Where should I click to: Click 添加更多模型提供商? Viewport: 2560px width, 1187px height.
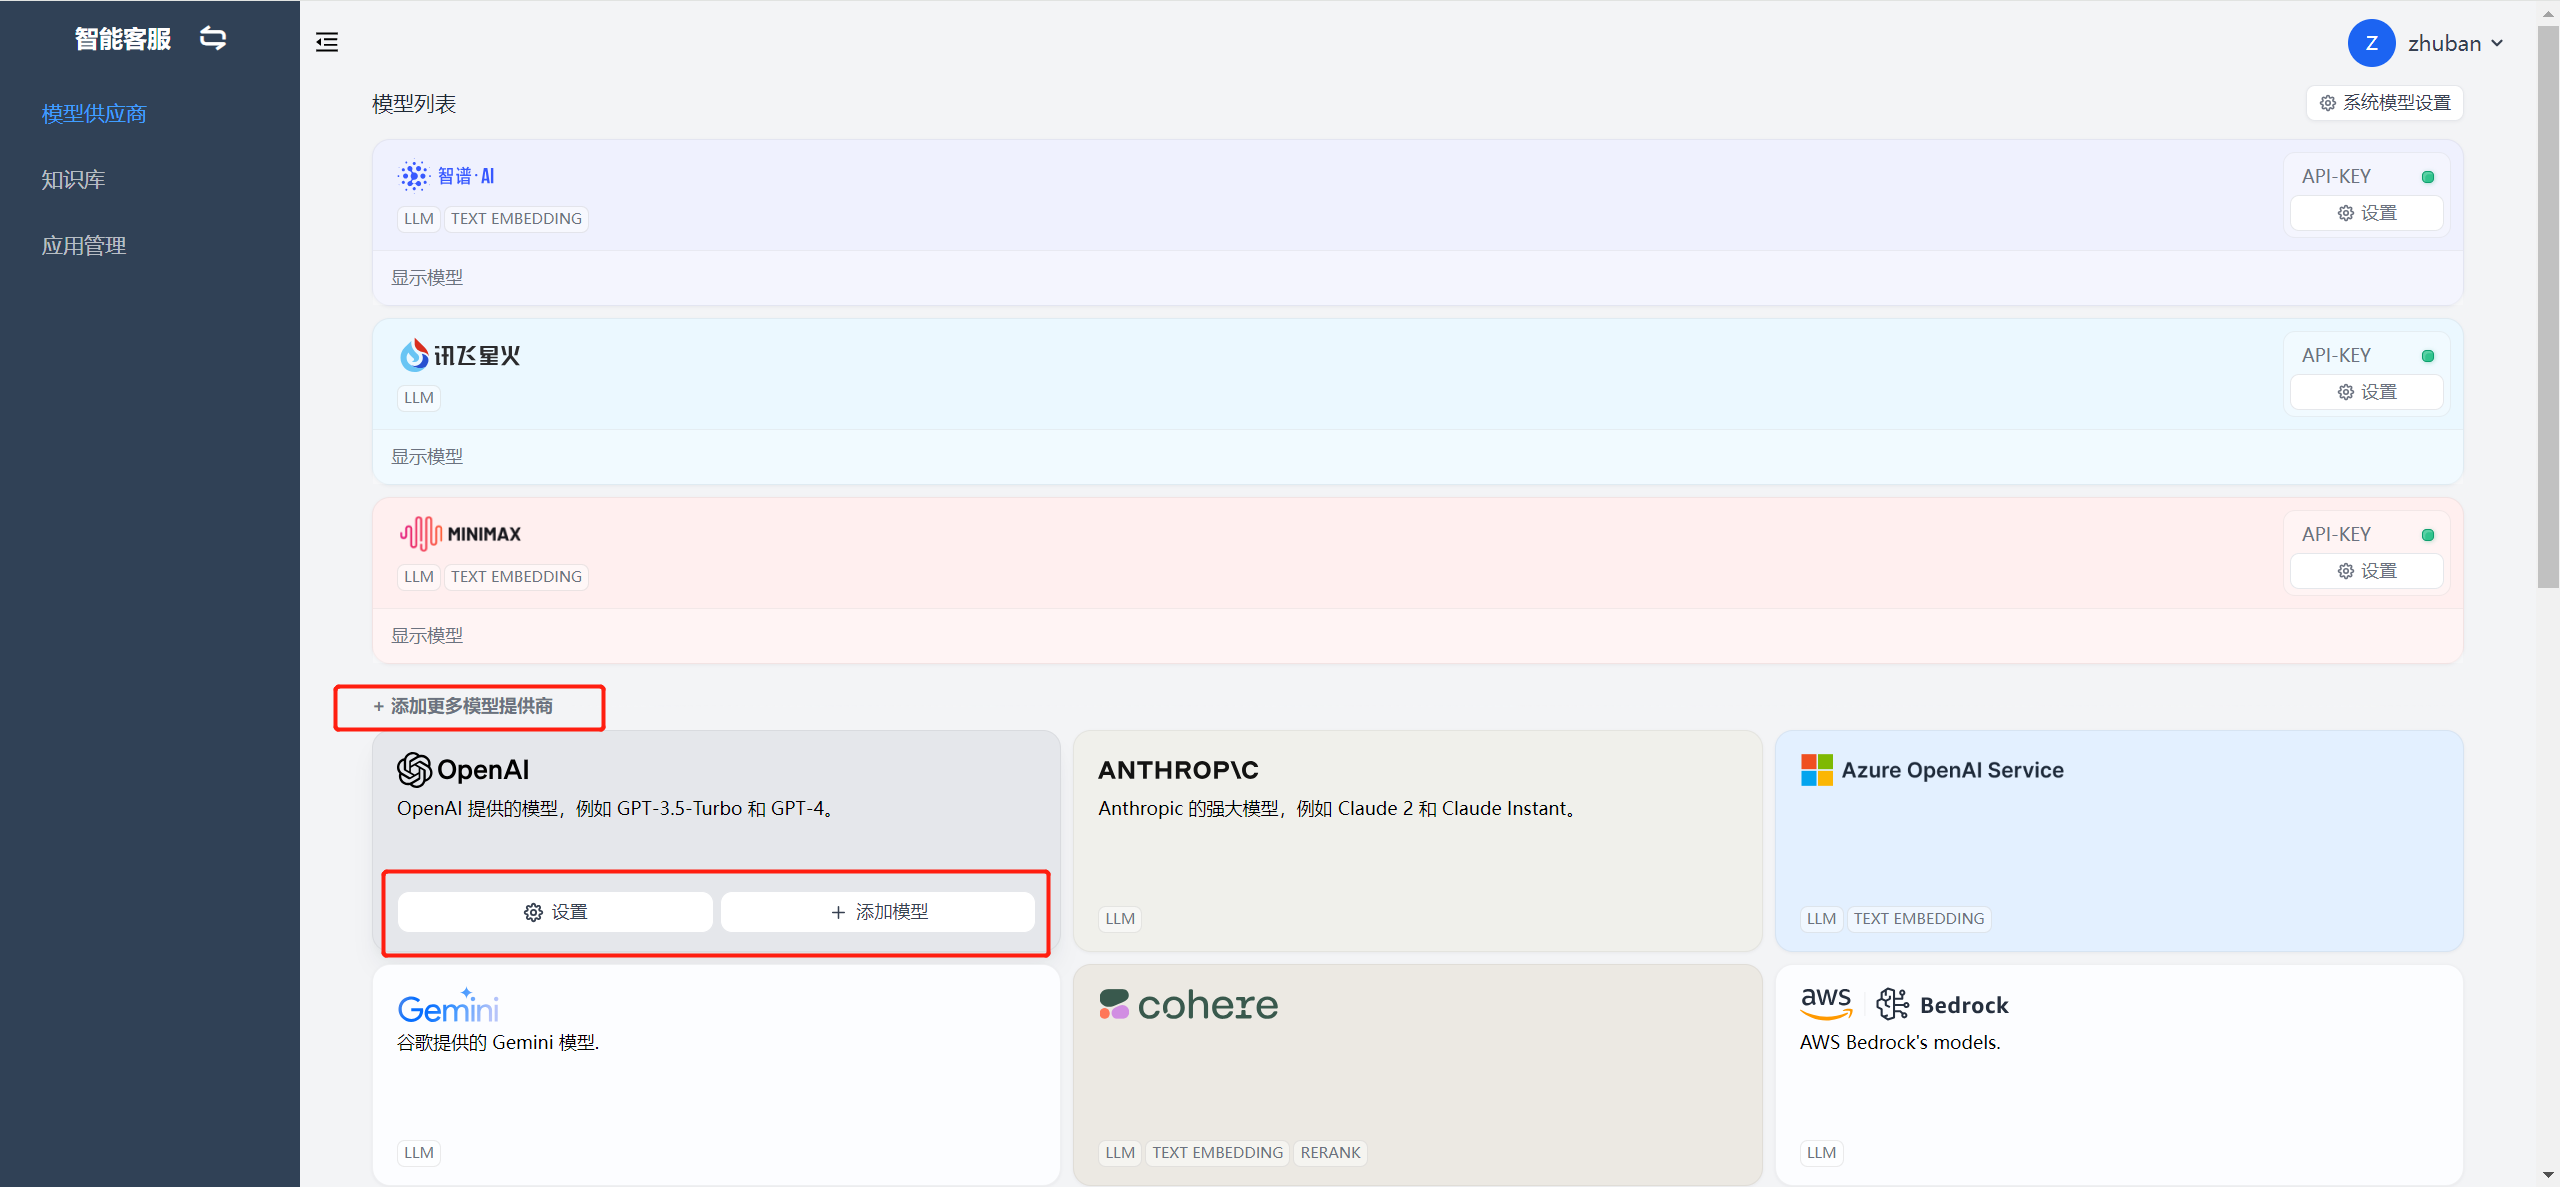coord(463,706)
